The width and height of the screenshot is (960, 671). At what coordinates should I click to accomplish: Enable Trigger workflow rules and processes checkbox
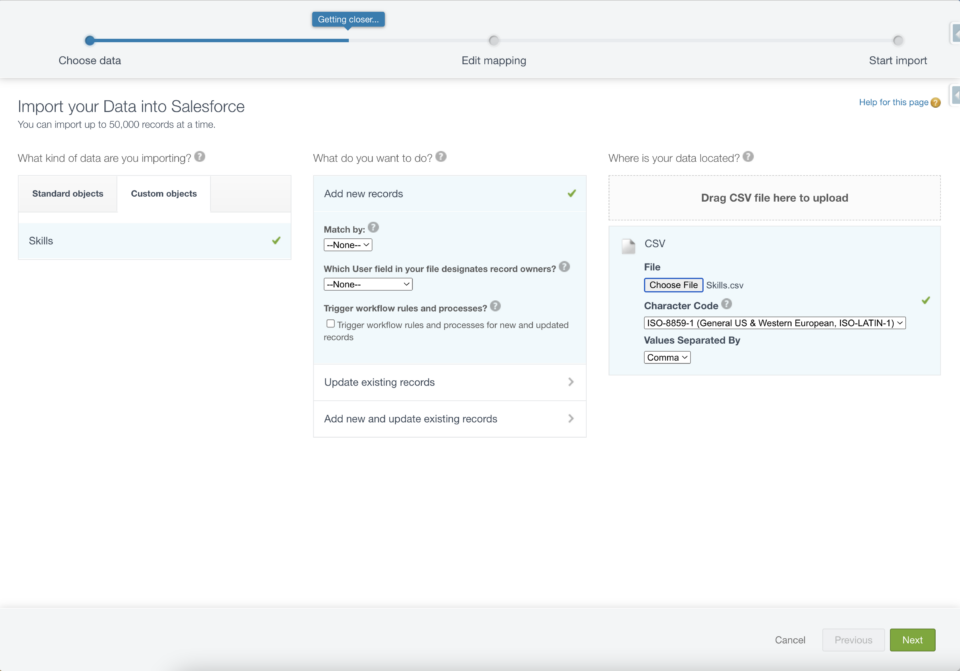pos(331,323)
